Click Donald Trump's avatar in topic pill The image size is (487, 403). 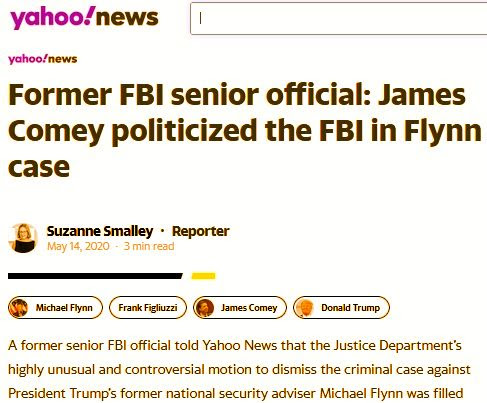tap(304, 307)
